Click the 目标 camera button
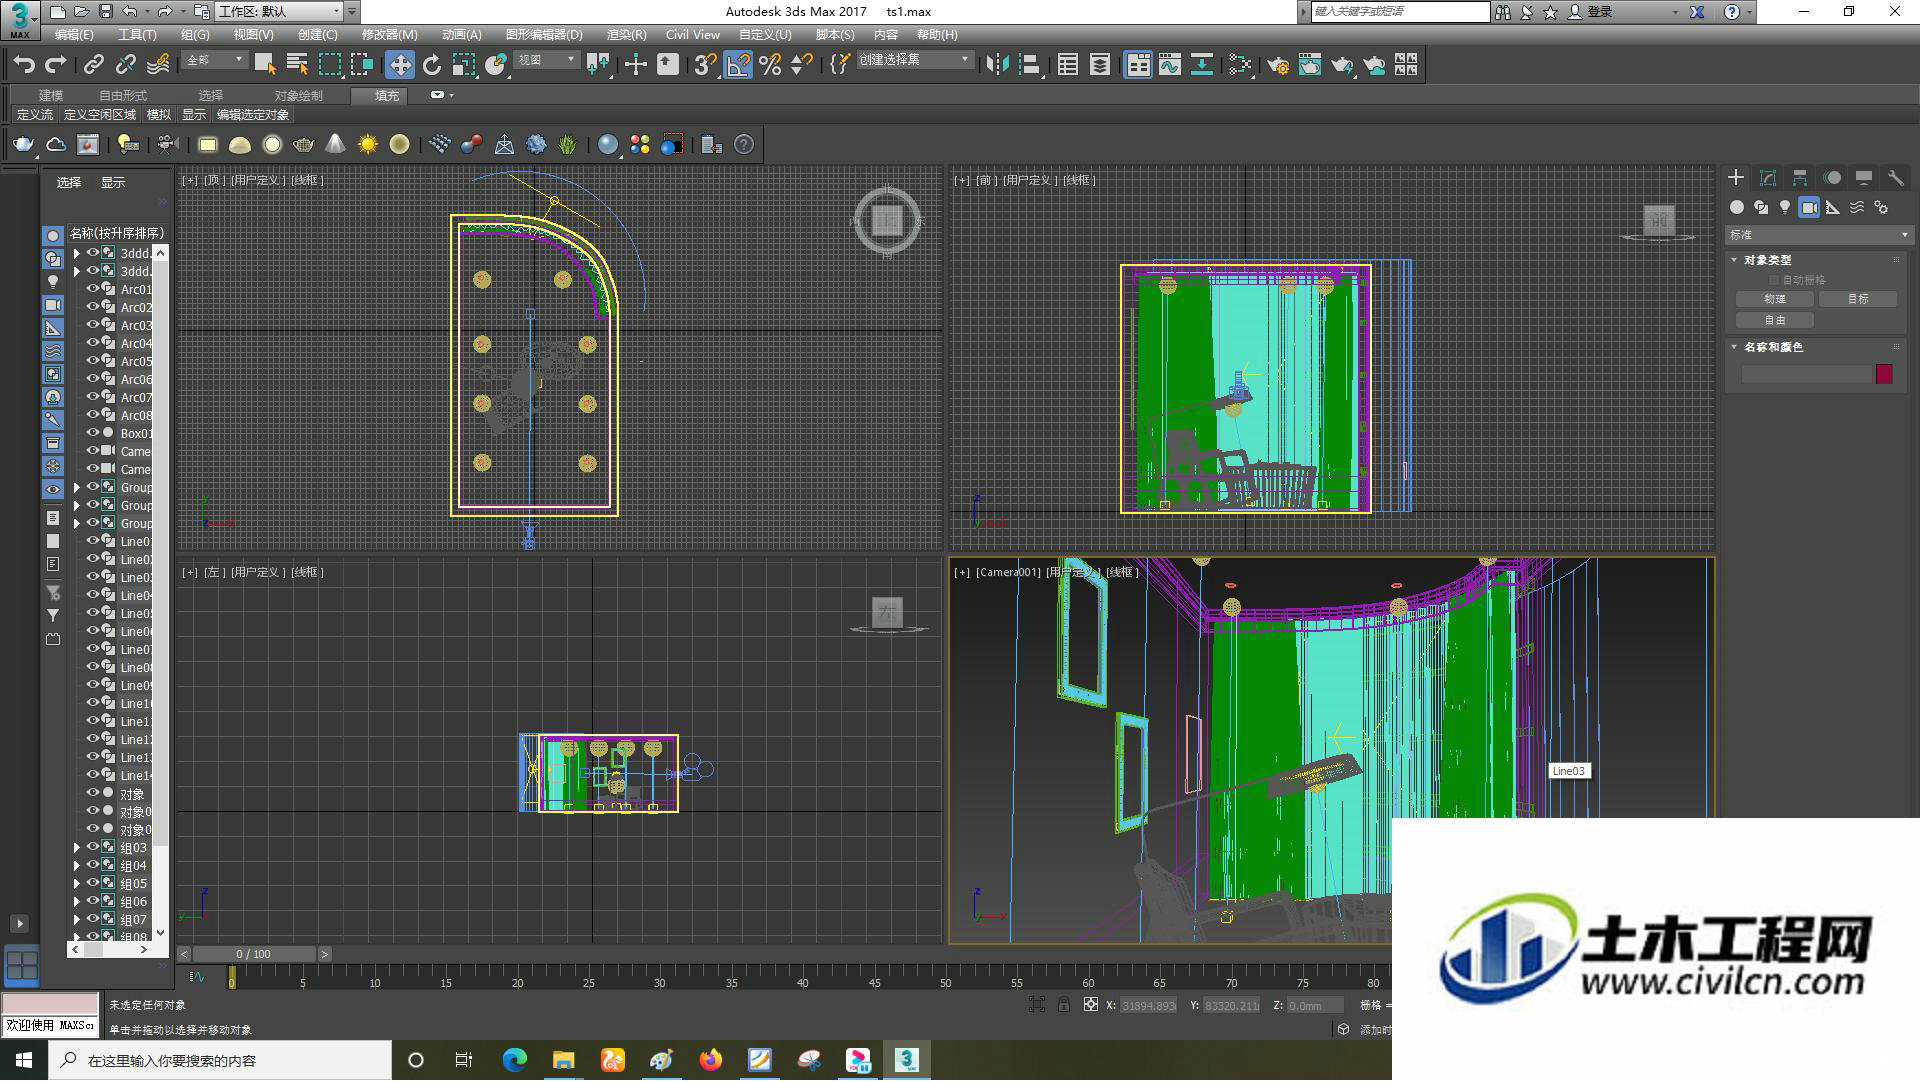 pyautogui.click(x=1858, y=299)
